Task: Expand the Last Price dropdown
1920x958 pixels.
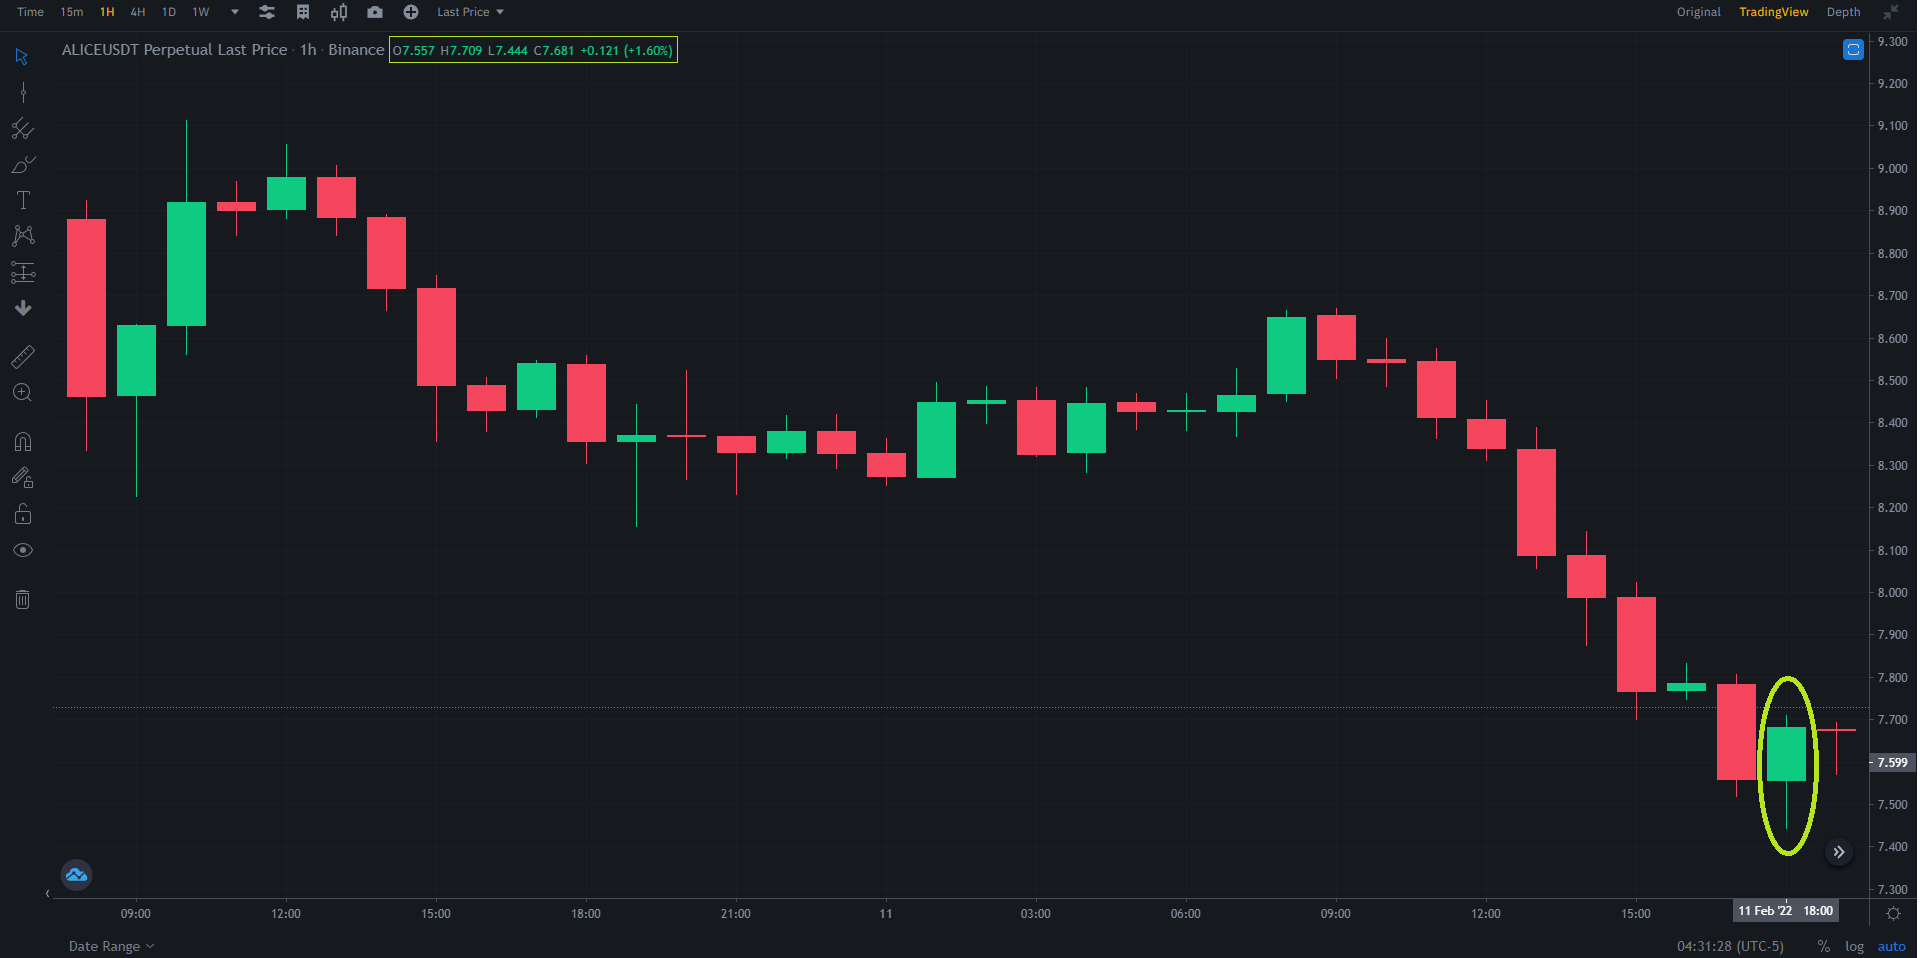Action: [x=470, y=12]
